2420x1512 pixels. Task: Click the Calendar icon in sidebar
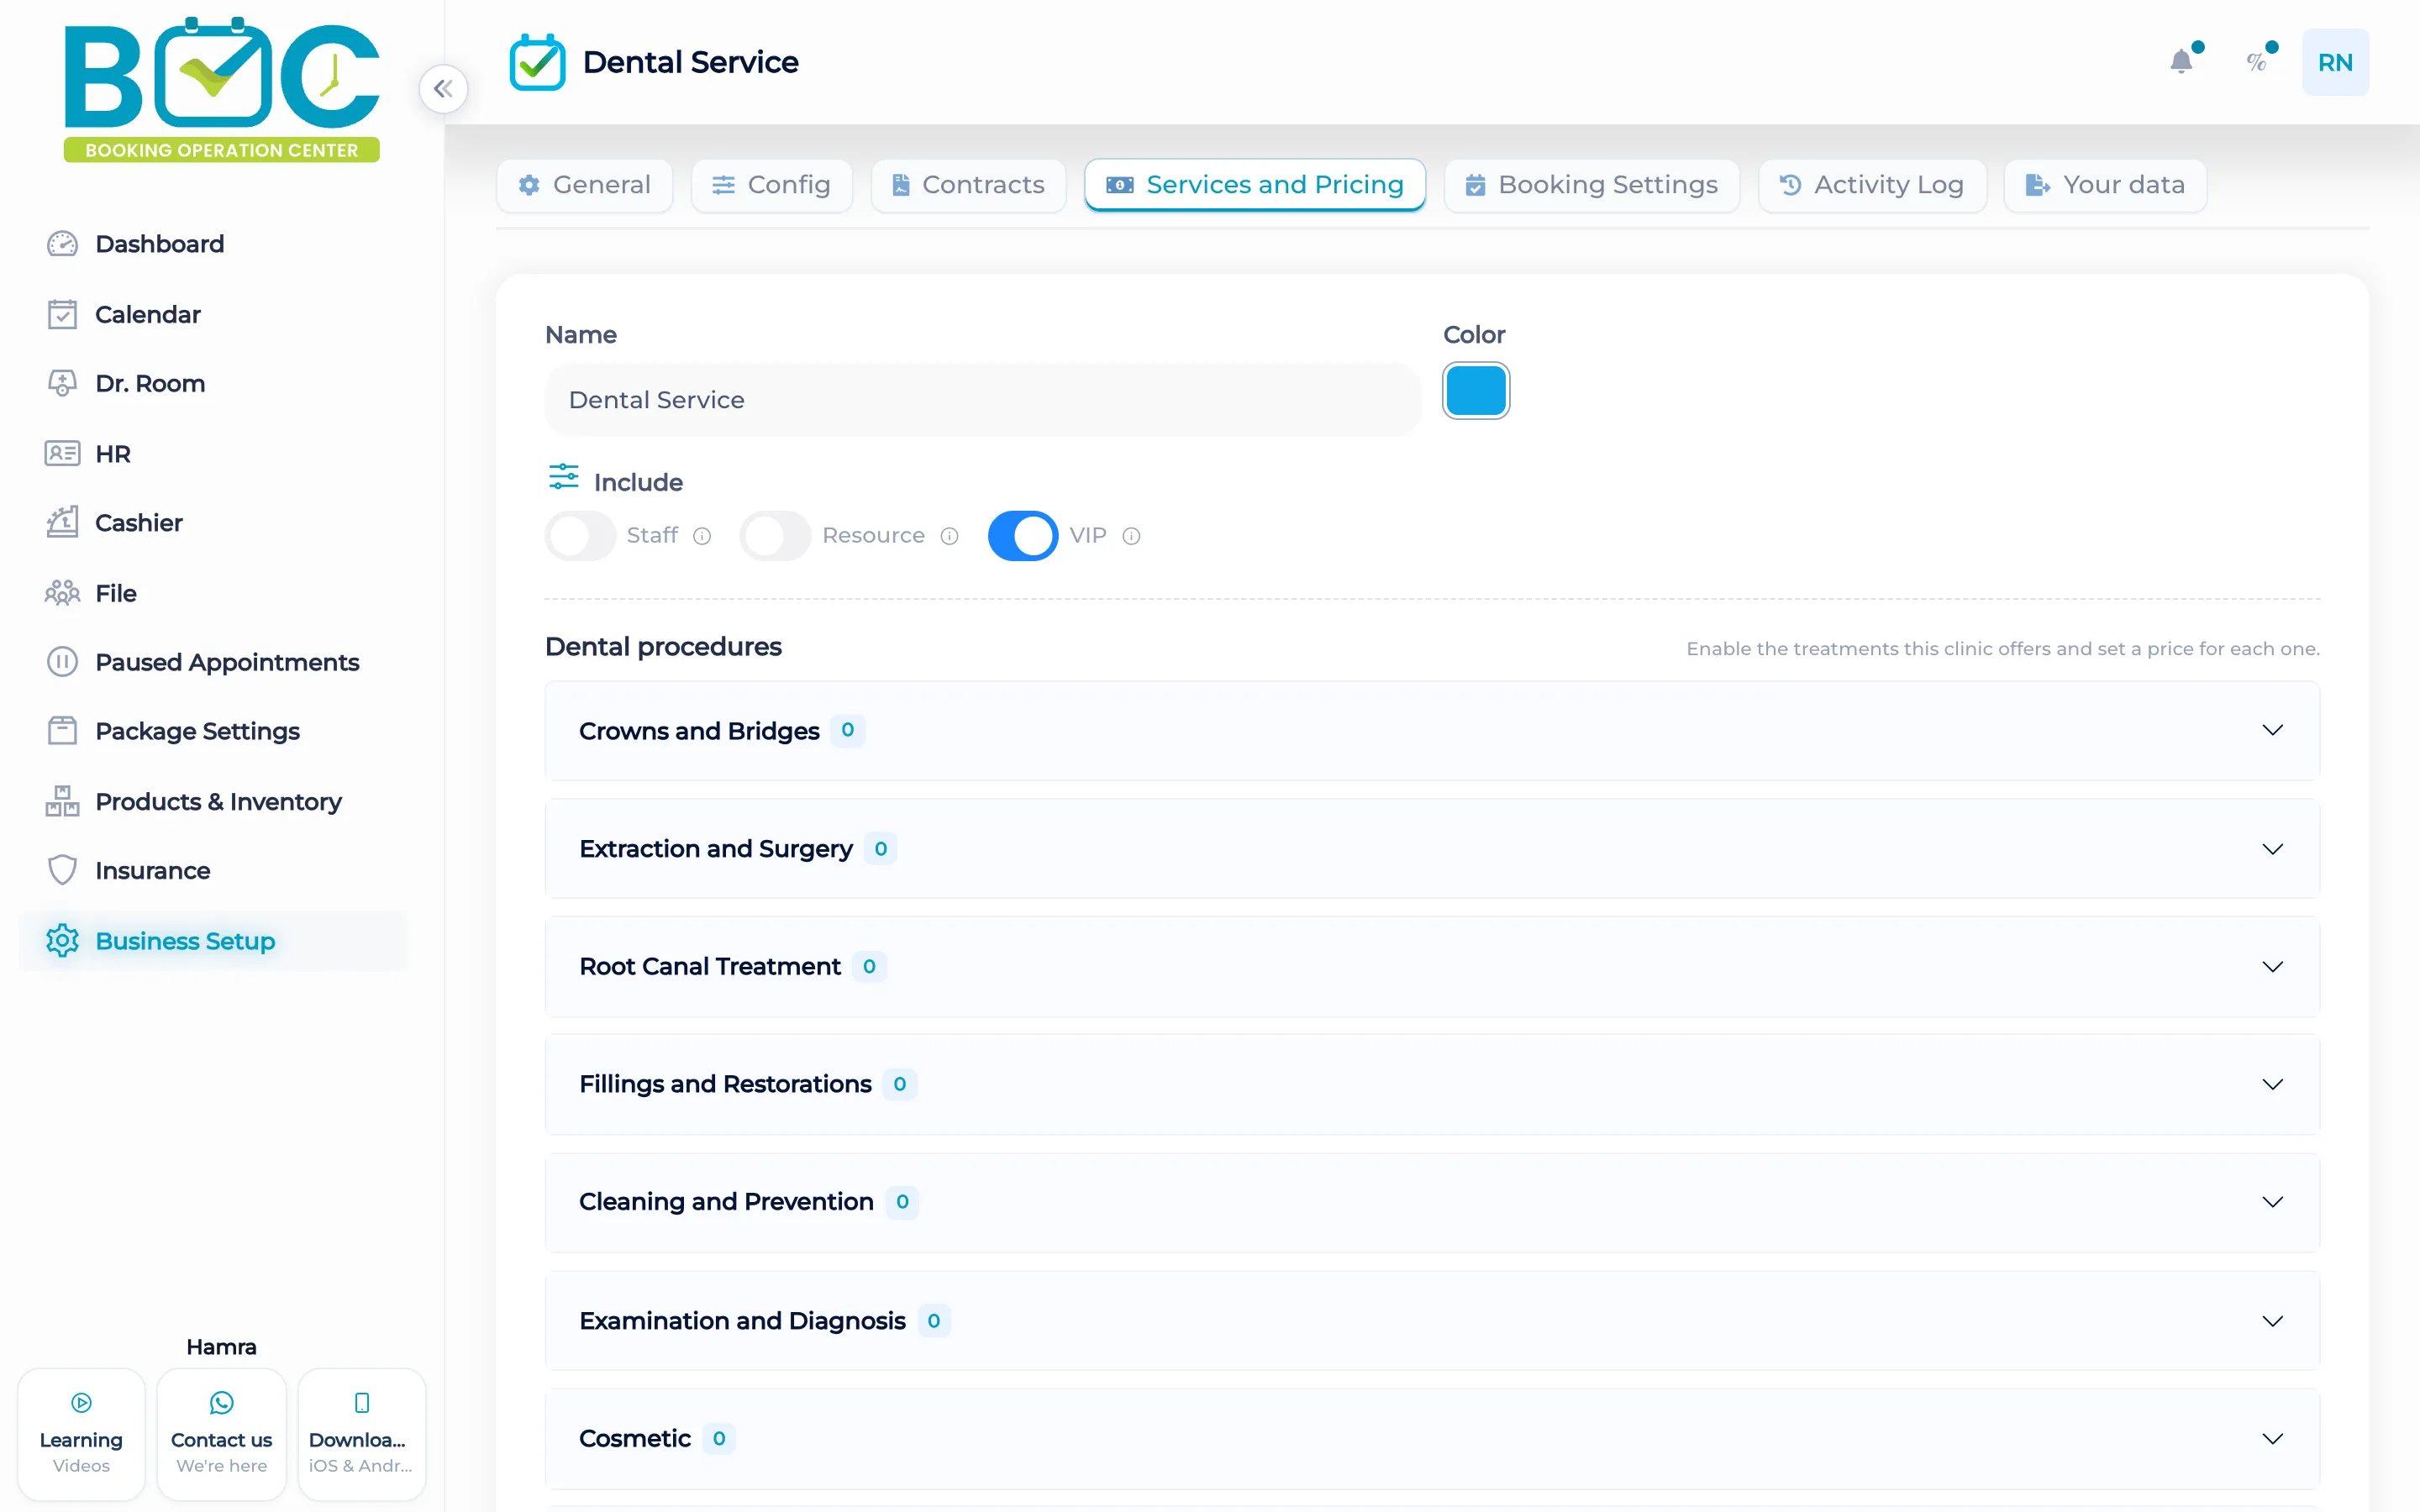click(x=62, y=314)
